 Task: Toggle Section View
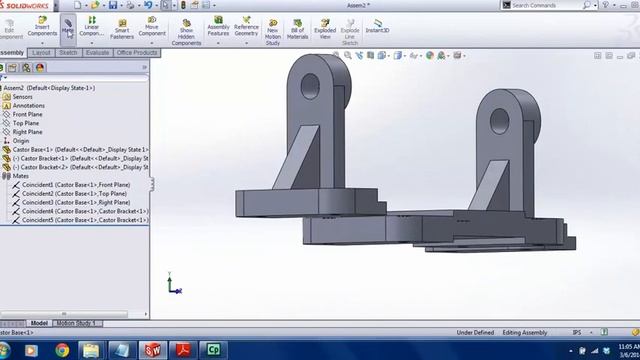[x=370, y=55]
